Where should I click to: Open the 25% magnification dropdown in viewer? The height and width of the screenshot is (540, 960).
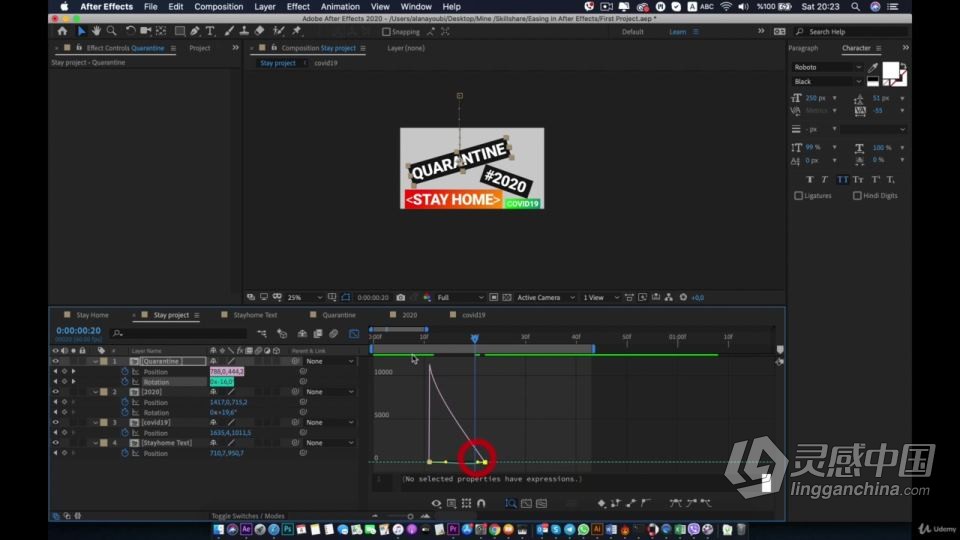(305, 298)
